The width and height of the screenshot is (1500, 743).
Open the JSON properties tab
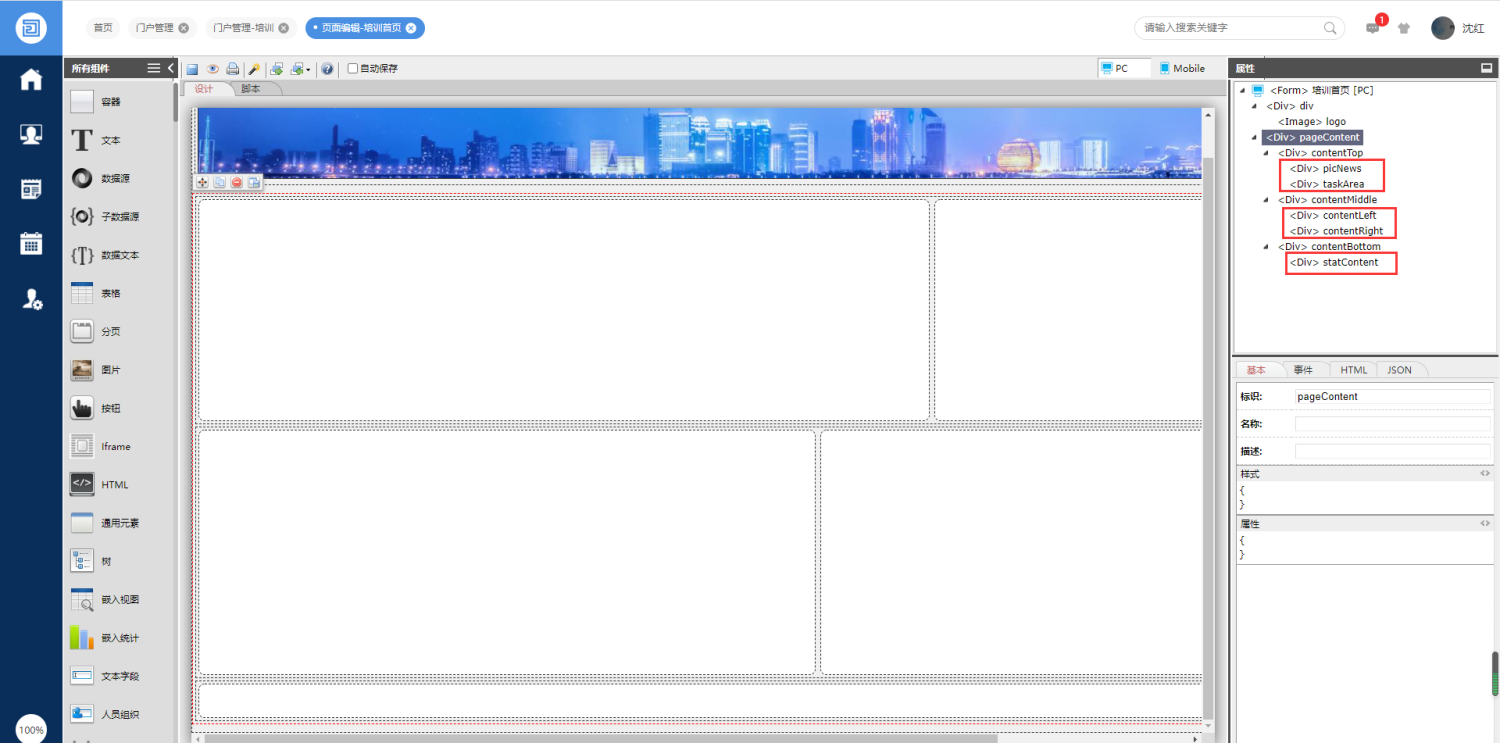(1400, 370)
